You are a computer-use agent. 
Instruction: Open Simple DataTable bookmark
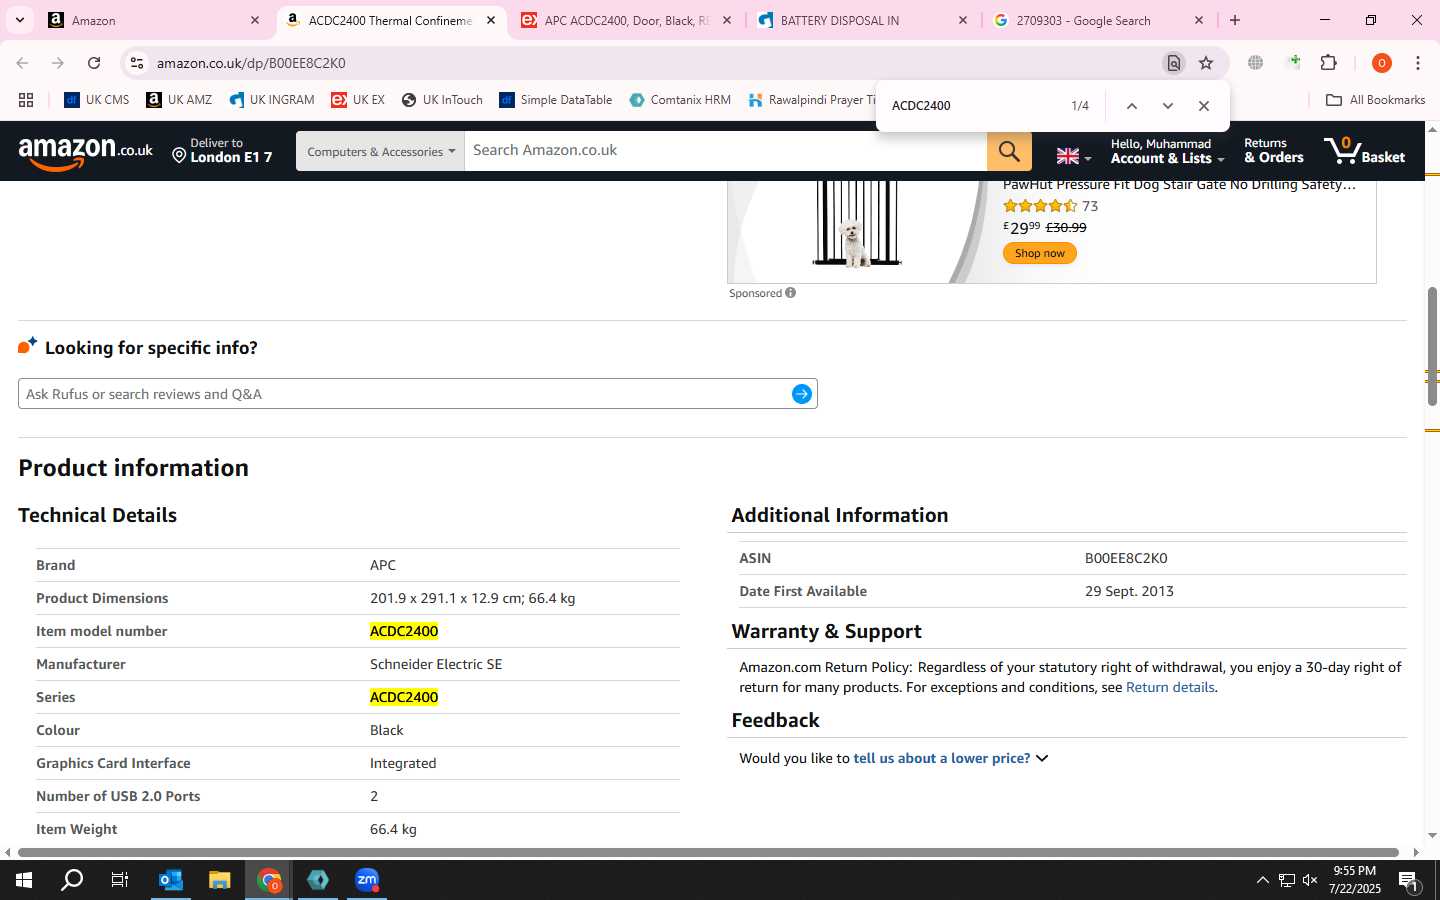click(x=556, y=100)
